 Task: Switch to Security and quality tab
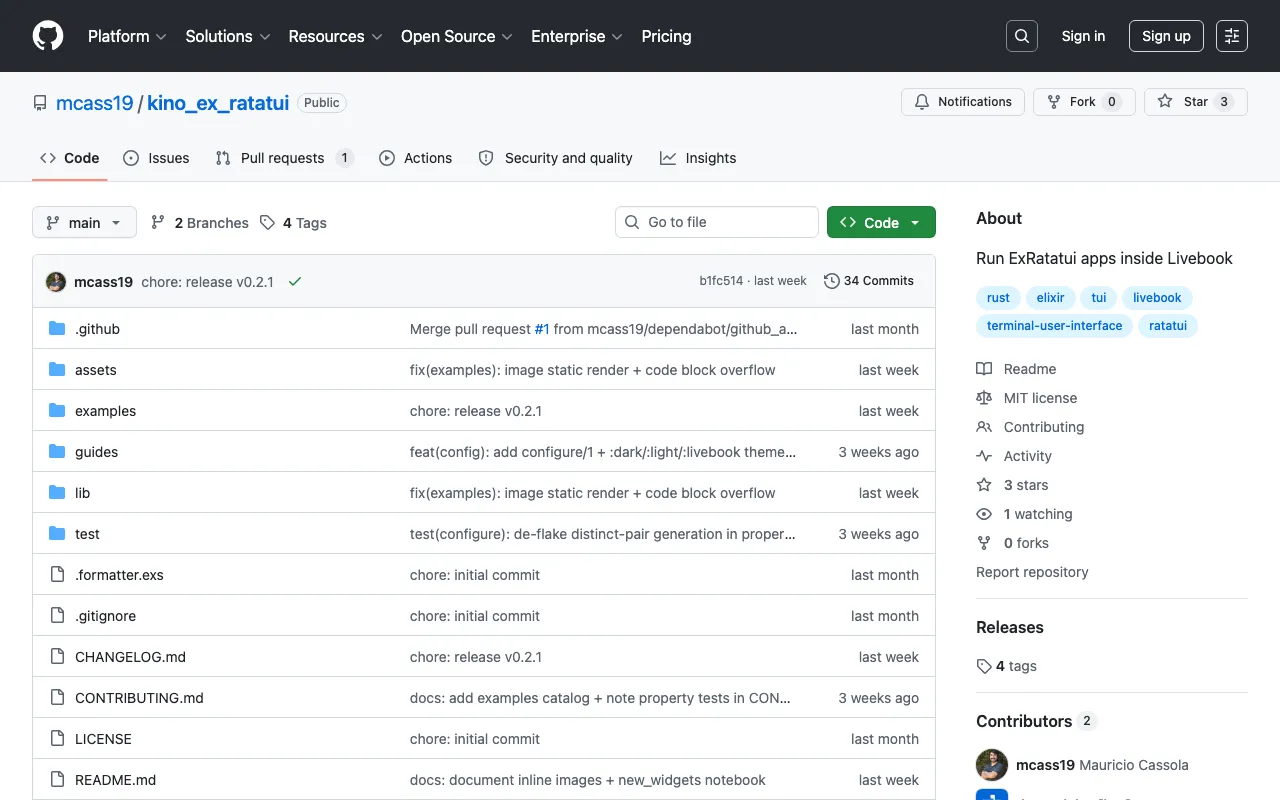pos(556,158)
